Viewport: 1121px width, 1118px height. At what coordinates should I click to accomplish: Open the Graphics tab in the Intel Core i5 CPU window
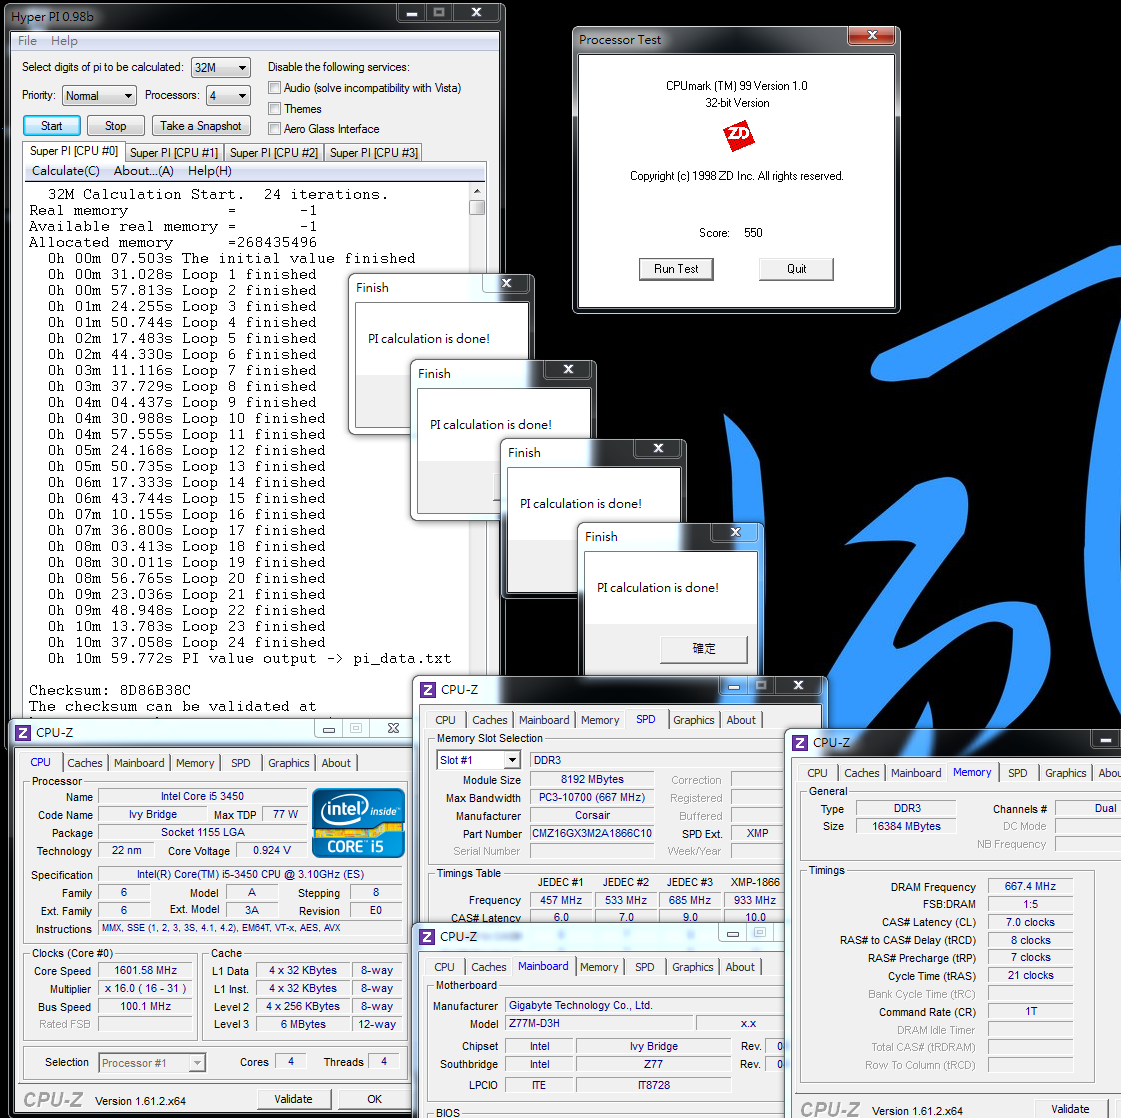(289, 763)
